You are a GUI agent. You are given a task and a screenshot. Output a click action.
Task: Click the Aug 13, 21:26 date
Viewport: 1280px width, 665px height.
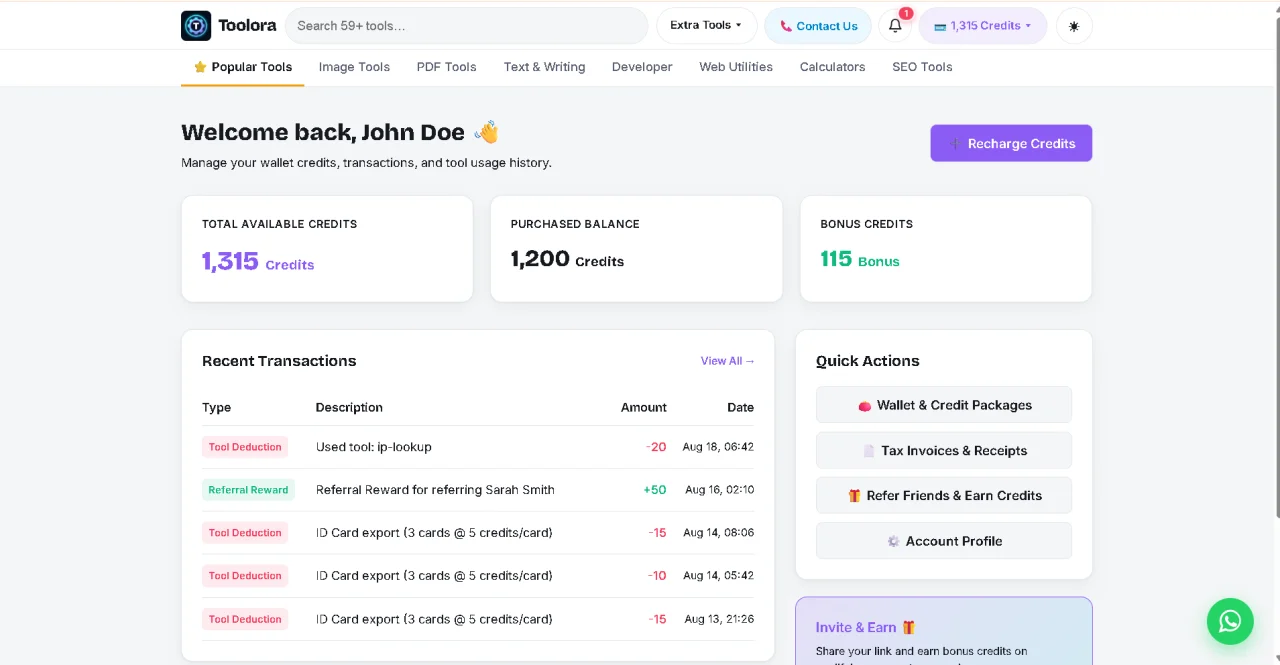tap(719, 619)
